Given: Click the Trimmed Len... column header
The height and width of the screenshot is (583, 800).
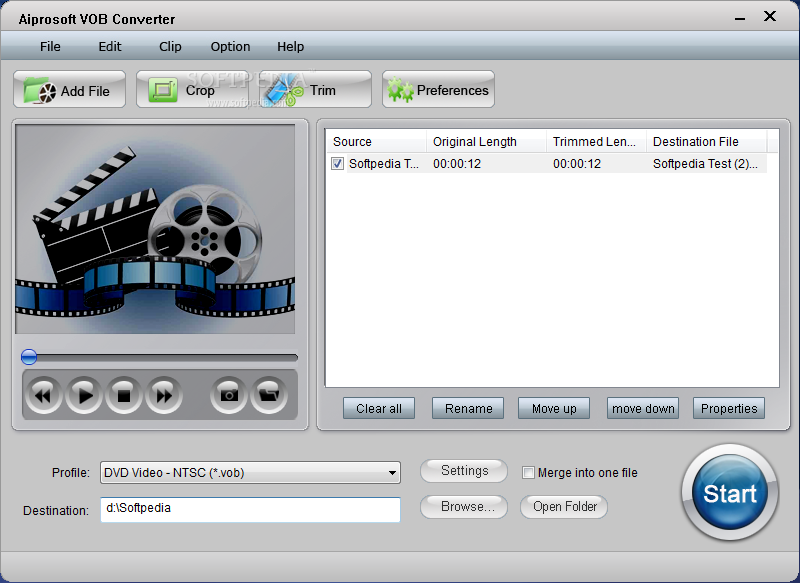Looking at the screenshot, I should tap(596, 142).
